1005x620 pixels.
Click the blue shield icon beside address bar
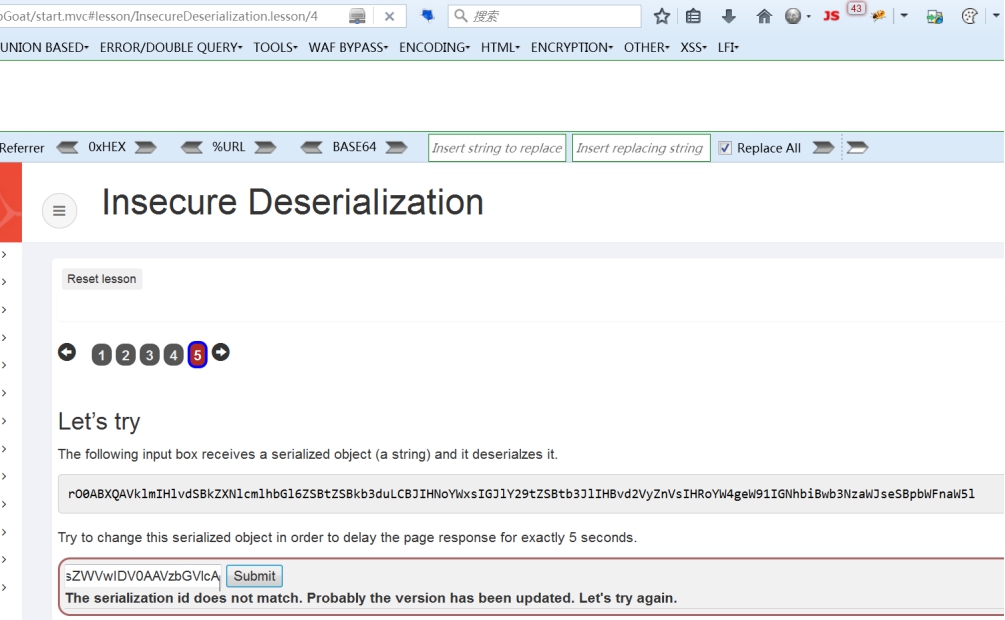coord(428,15)
